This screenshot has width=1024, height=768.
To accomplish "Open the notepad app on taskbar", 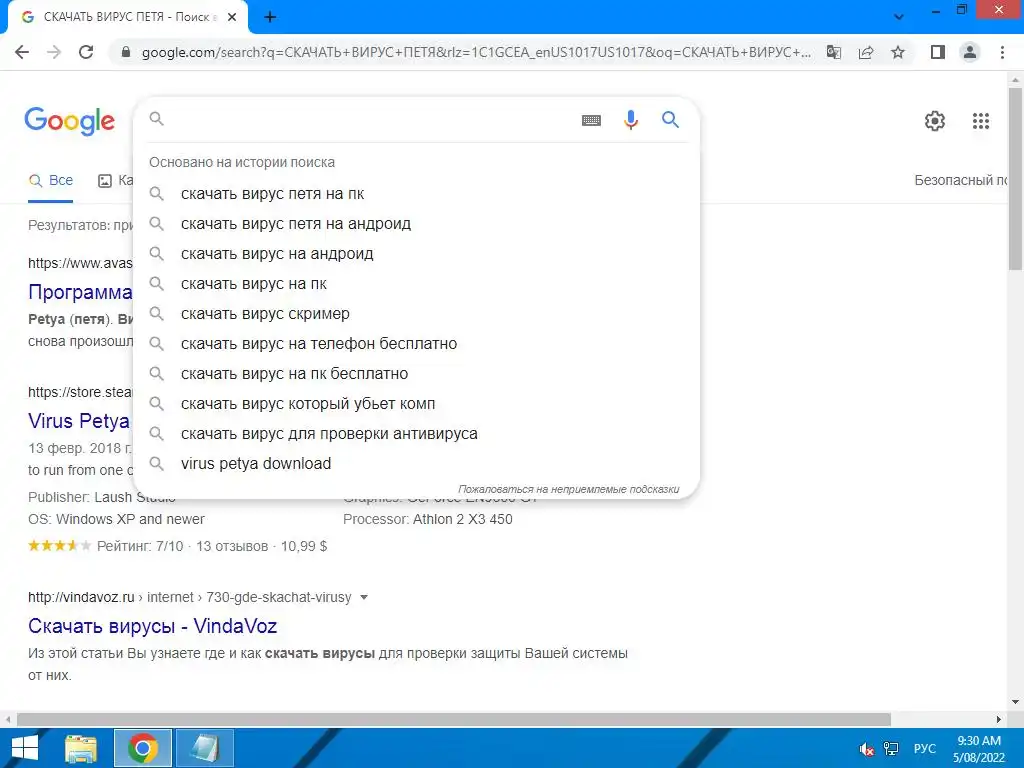I will [204, 748].
